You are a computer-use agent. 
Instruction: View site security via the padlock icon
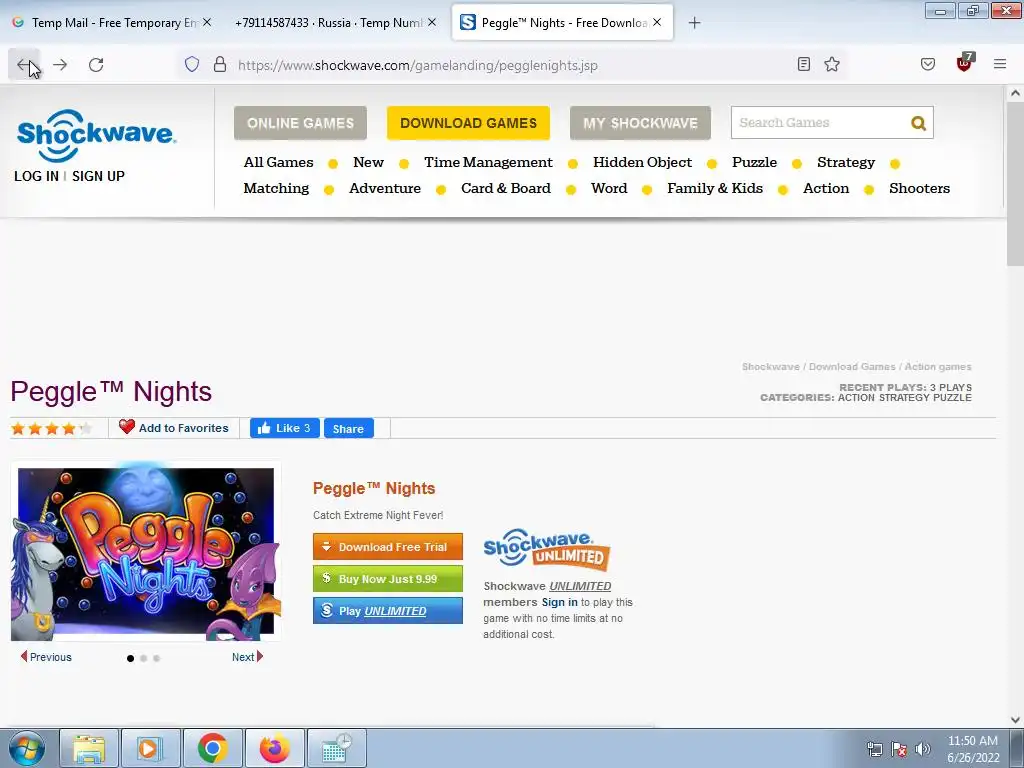(x=220, y=64)
